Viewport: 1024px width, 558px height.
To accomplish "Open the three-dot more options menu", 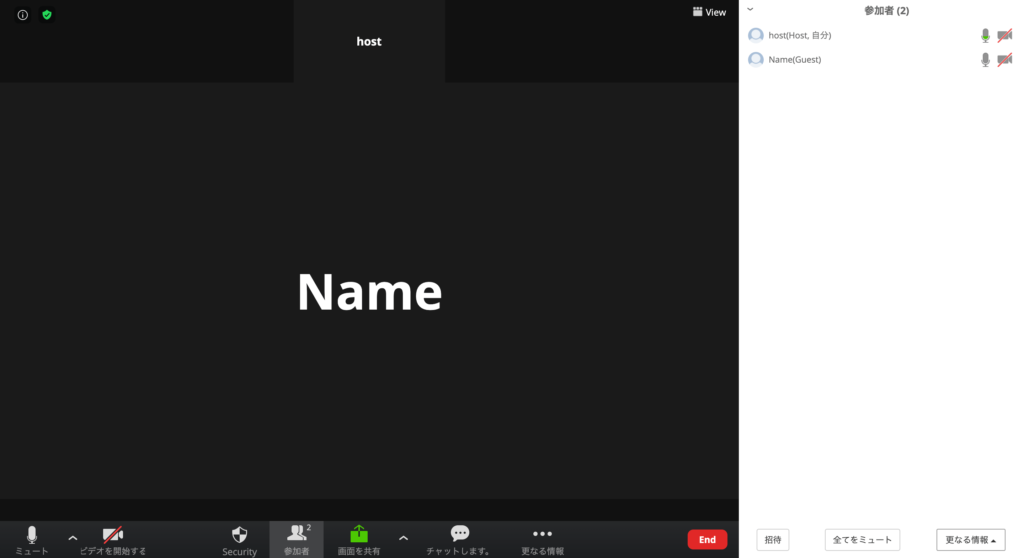I will pyautogui.click(x=542, y=534).
